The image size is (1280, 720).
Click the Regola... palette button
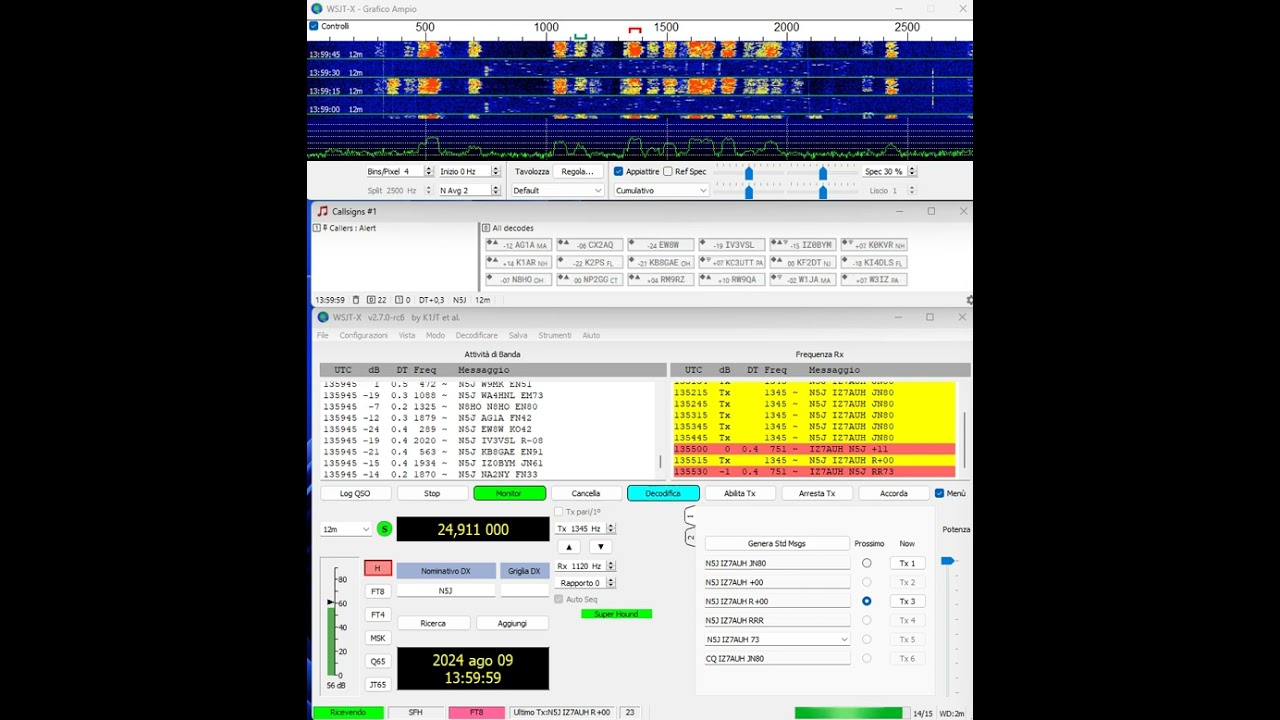click(578, 172)
